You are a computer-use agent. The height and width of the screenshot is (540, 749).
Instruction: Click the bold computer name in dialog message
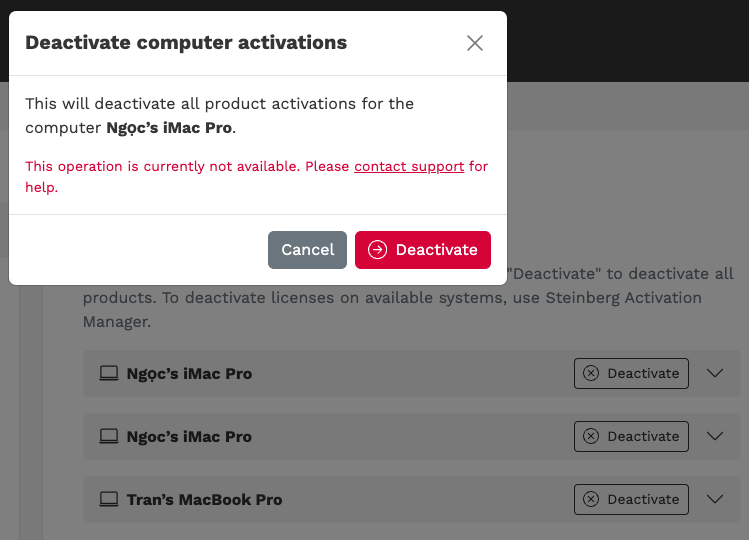pos(169,128)
